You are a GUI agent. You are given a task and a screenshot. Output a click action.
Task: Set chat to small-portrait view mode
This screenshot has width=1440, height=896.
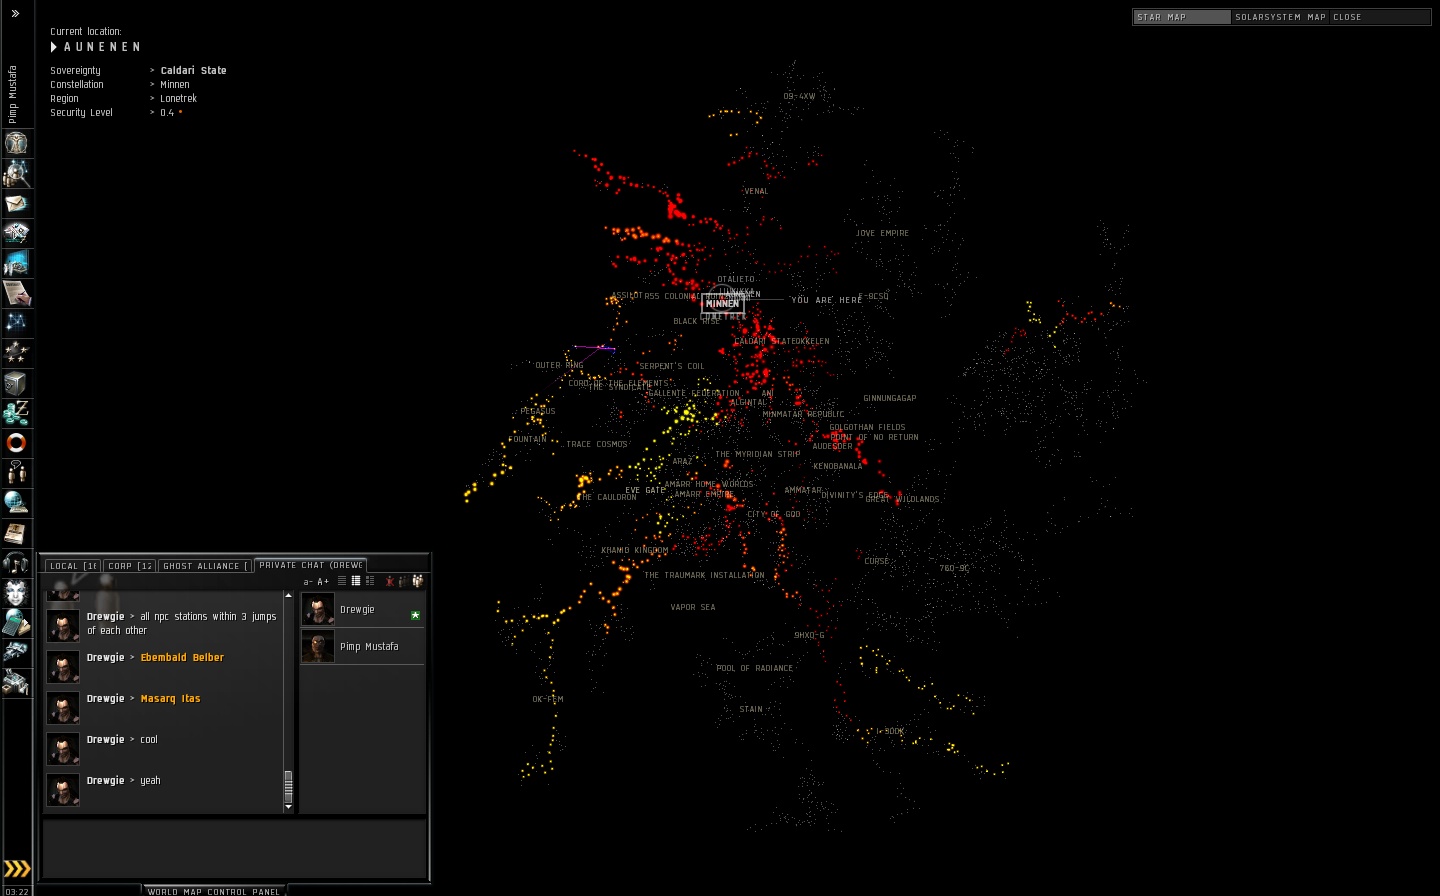pos(356,581)
